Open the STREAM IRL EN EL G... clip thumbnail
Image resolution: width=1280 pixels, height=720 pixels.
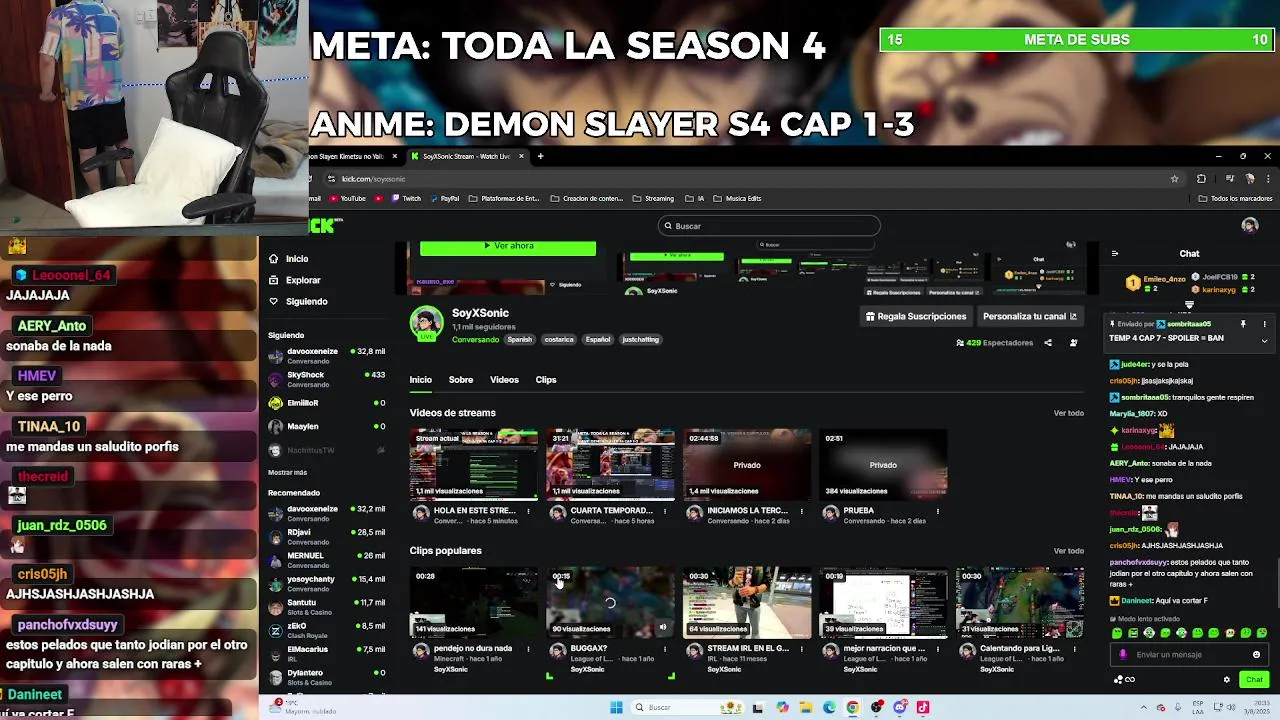pos(746,603)
